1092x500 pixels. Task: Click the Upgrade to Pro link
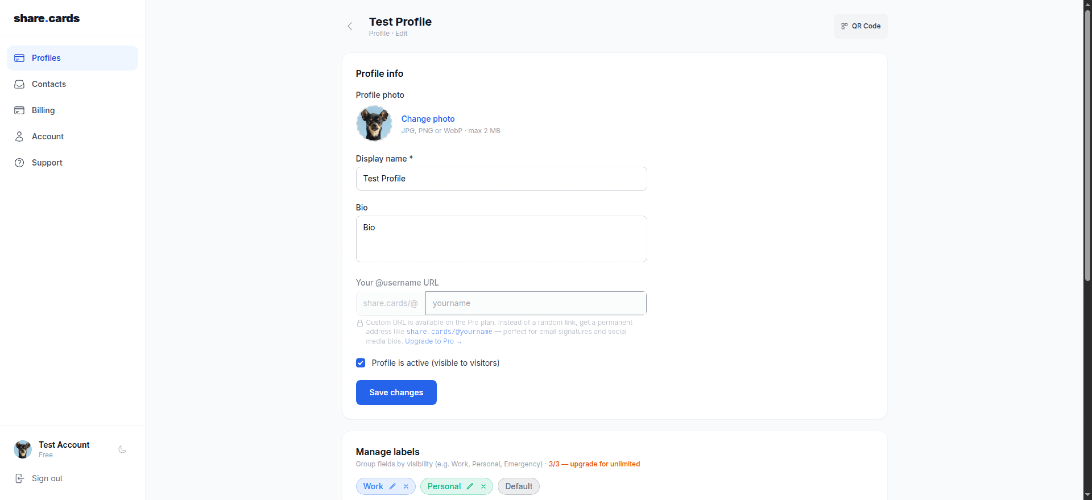click(x=434, y=341)
